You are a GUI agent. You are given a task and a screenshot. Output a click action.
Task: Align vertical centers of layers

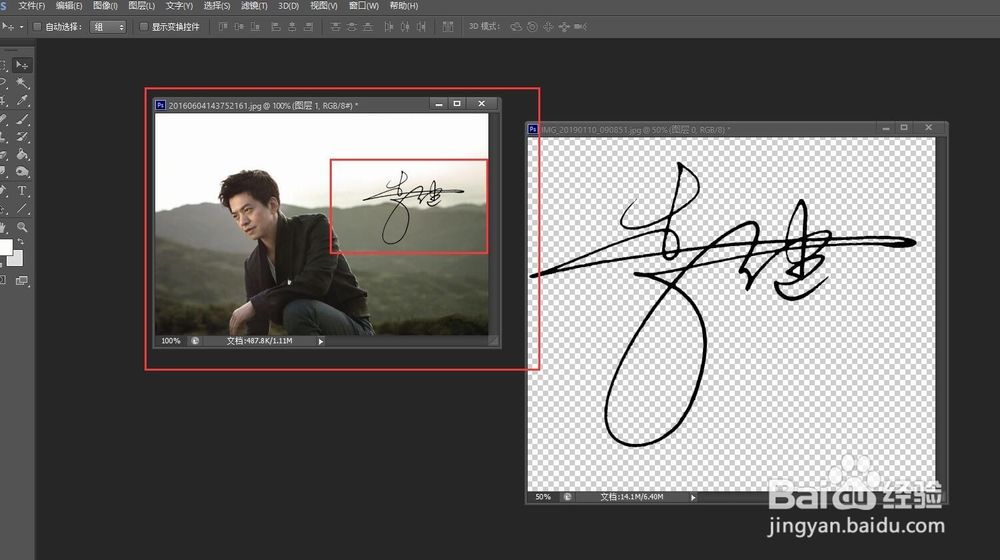pos(239,27)
